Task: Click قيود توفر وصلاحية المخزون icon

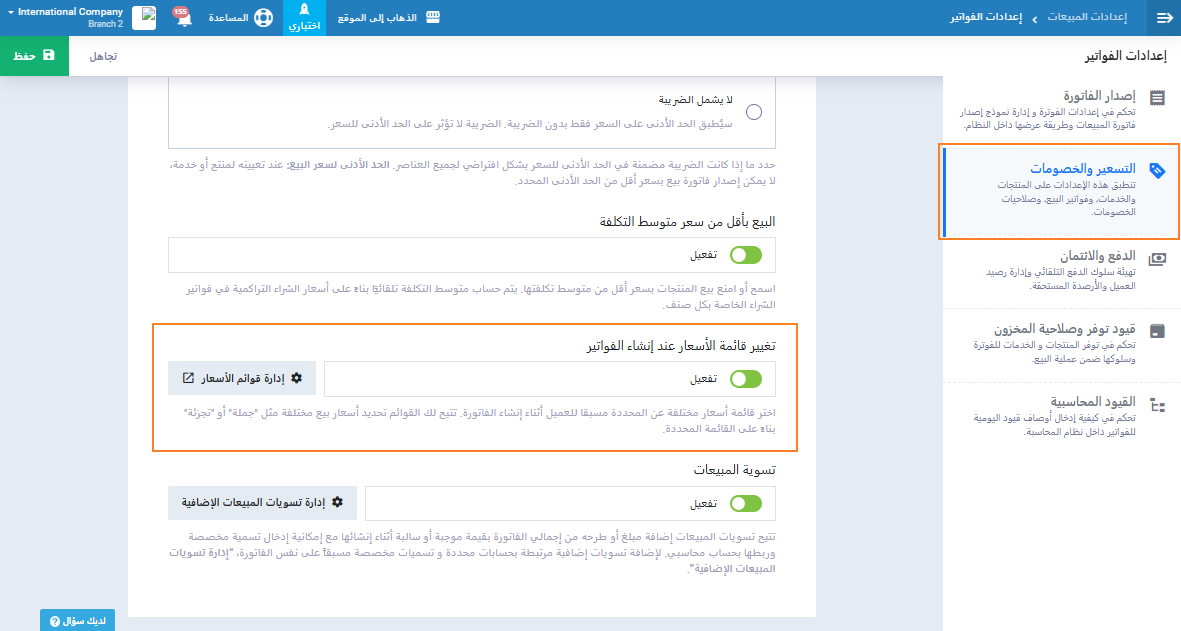Action: tap(1157, 332)
